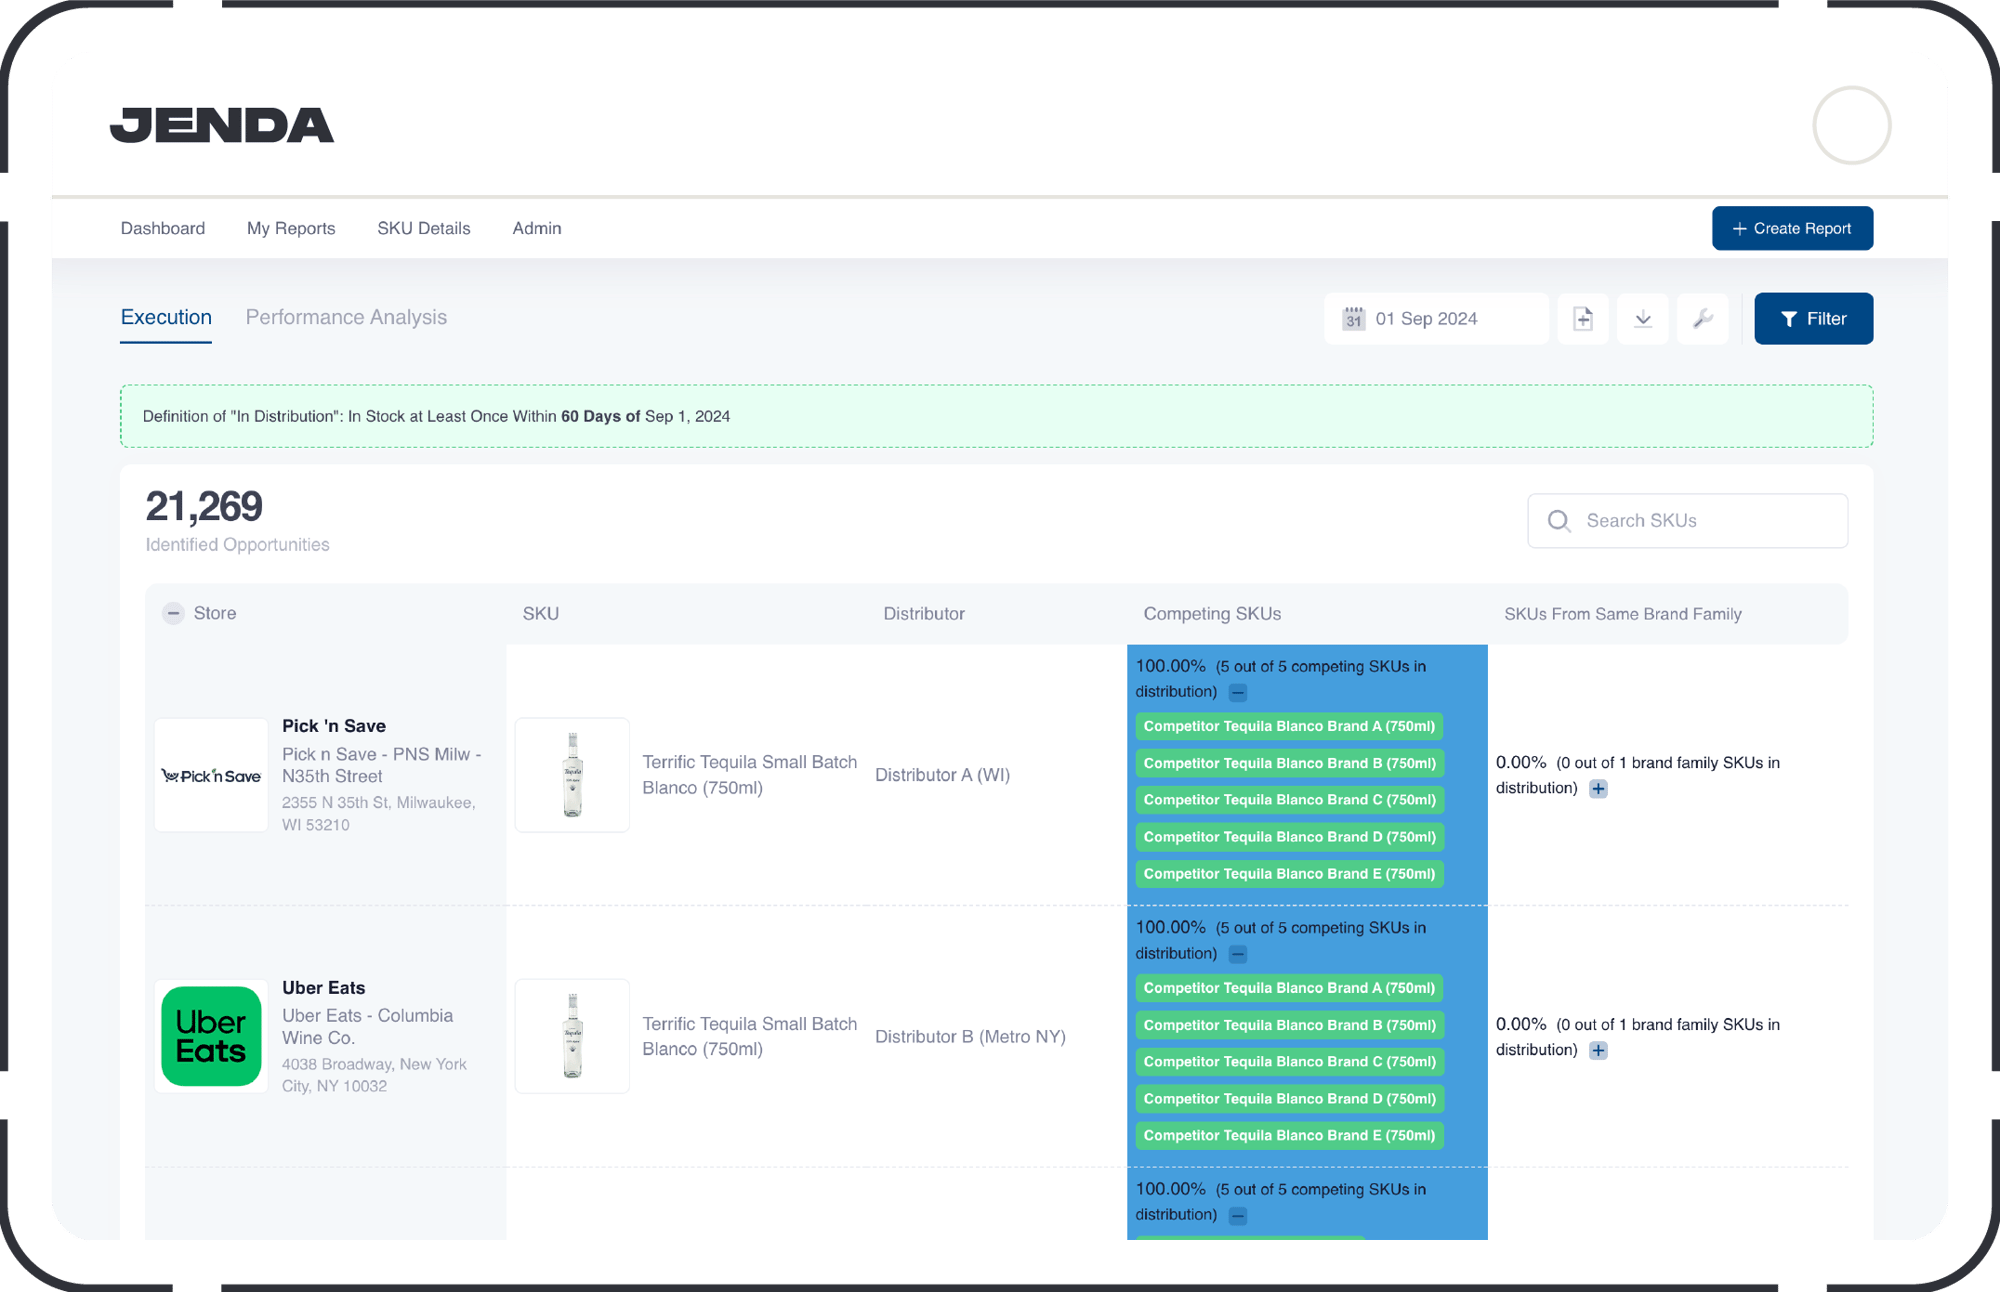The height and width of the screenshot is (1292, 2000).
Task: Open My Reports menu item
Action: click(x=291, y=228)
